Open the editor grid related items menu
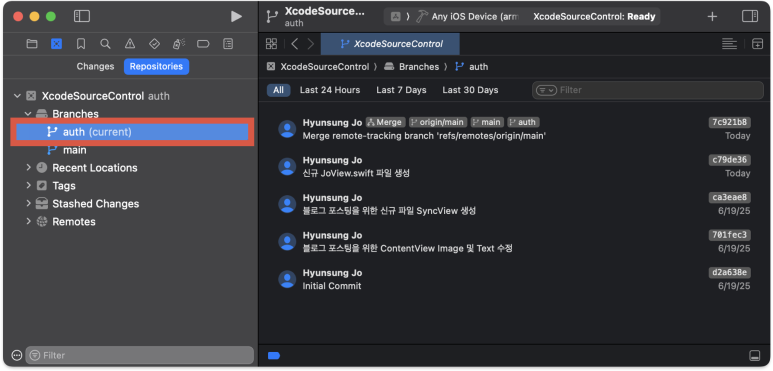 [x=271, y=44]
